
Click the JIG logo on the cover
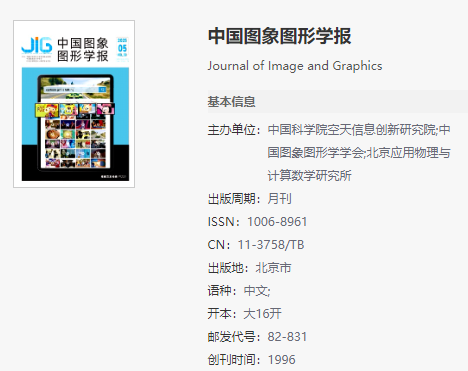coord(37,45)
